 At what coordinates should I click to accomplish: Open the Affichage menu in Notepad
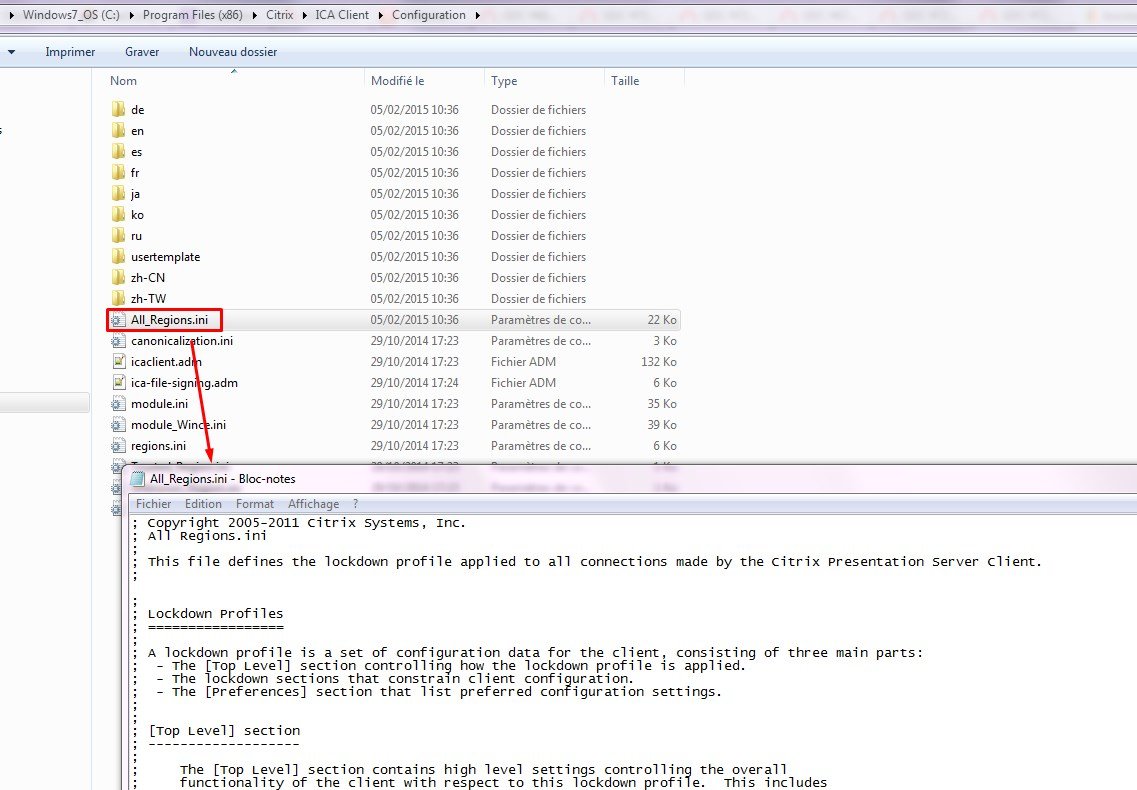tap(313, 504)
